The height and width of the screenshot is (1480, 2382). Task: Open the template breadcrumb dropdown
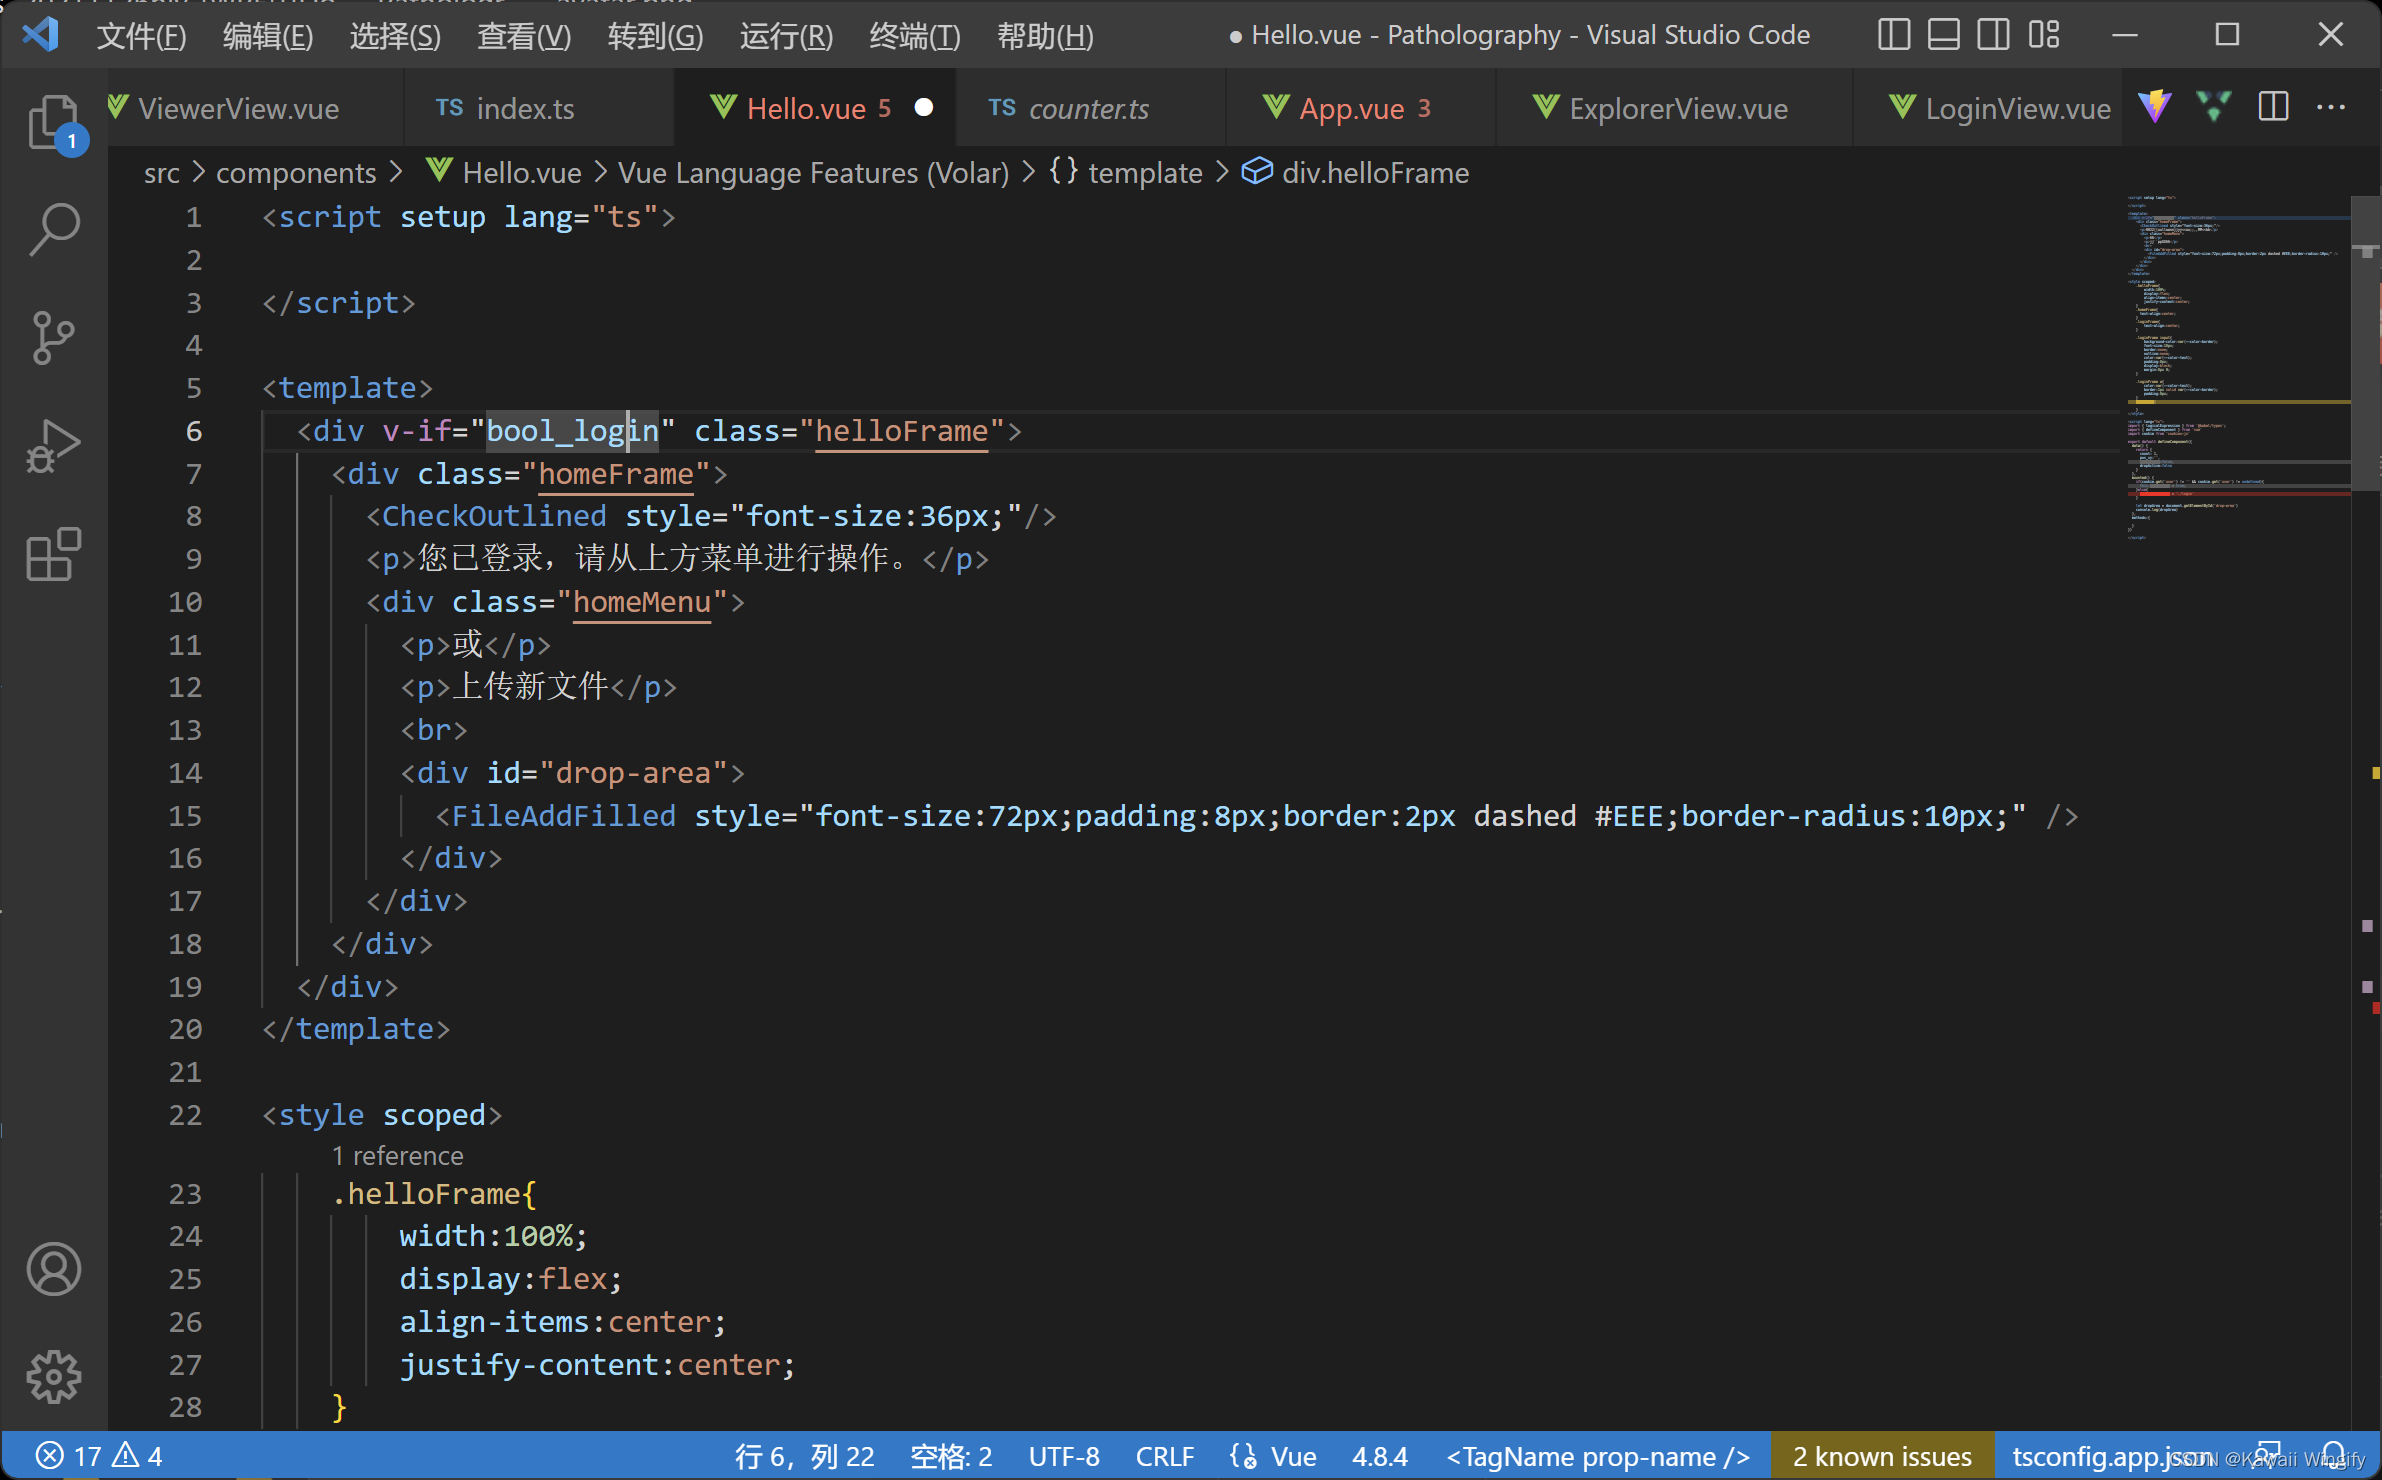(1145, 172)
